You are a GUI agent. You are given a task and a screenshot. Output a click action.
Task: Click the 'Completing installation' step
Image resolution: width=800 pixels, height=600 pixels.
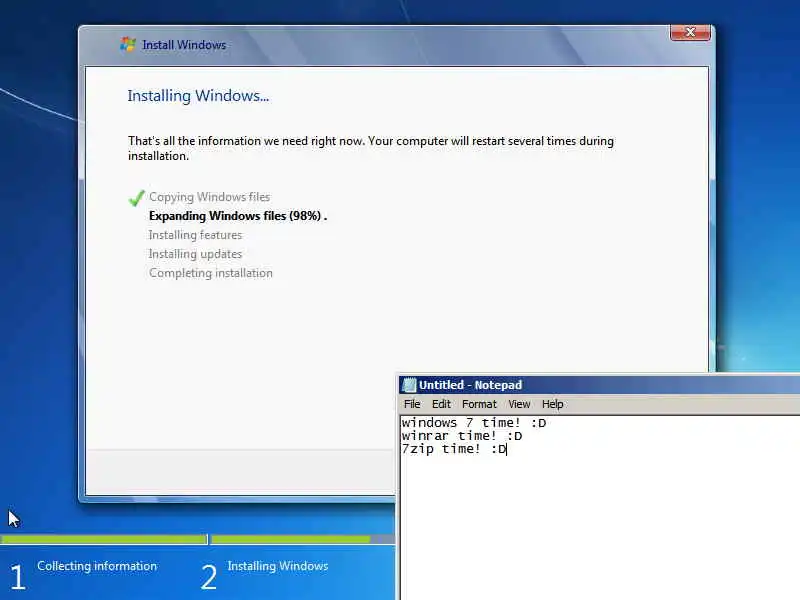(211, 273)
